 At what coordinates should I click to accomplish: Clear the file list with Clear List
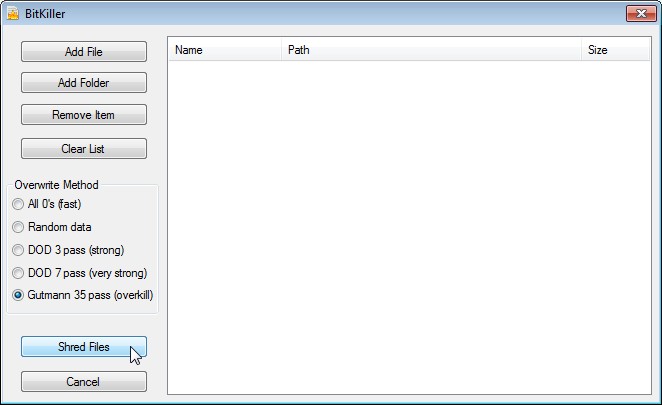point(84,149)
